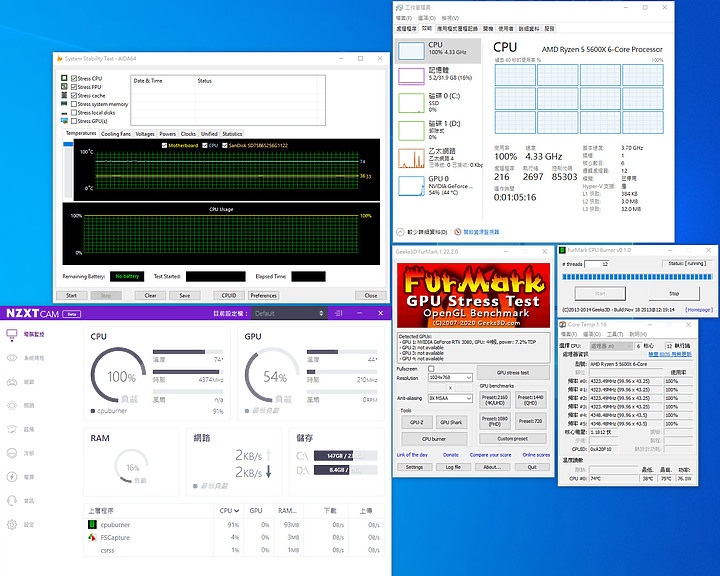Open the PC monitoring icon in NZXT CAM sidebar
Viewport: 720px width, 576px height.
tap(12, 334)
